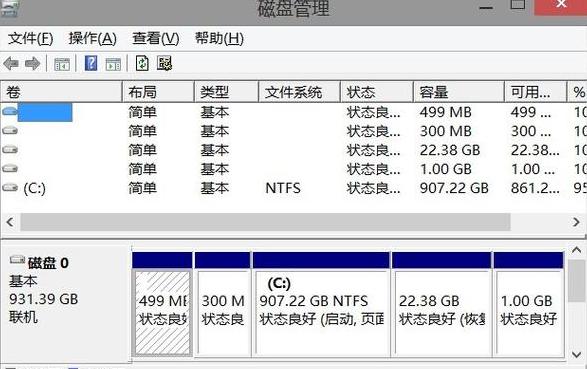Select the 22.38 GB volume row
Image resolution: width=587 pixels, height=369 pixels.
coord(294,150)
